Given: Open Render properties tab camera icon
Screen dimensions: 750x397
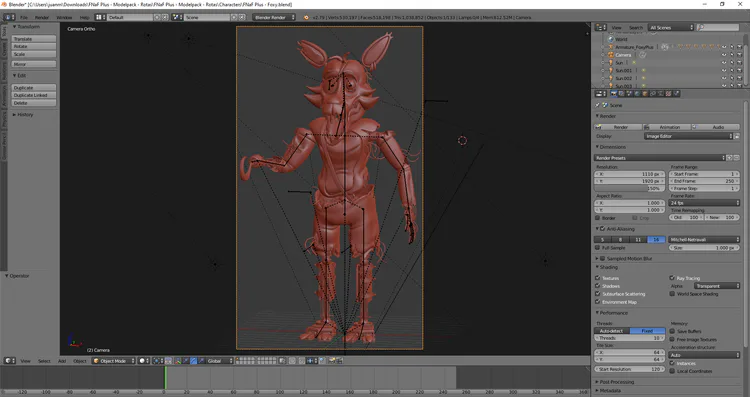Looking at the screenshot, I should (614, 94).
